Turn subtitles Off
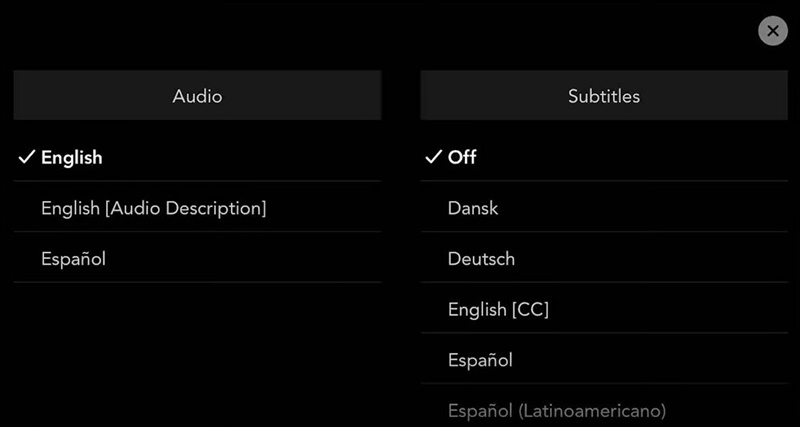The height and width of the screenshot is (427, 800). tap(604, 158)
